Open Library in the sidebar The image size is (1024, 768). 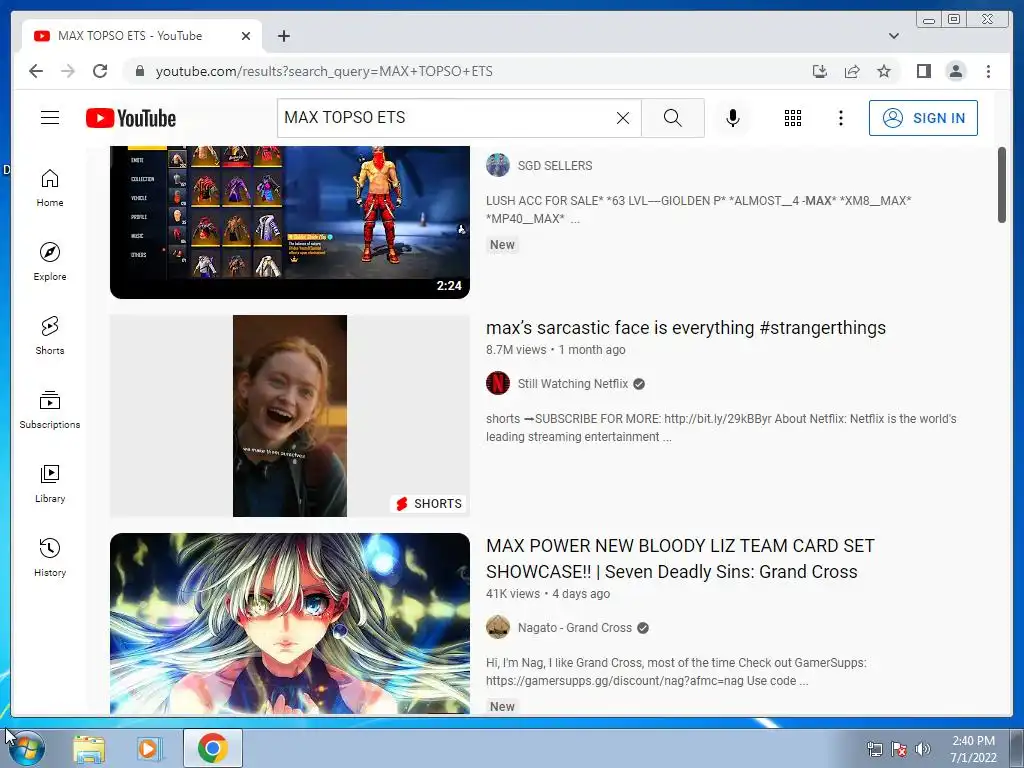click(x=50, y=483)
